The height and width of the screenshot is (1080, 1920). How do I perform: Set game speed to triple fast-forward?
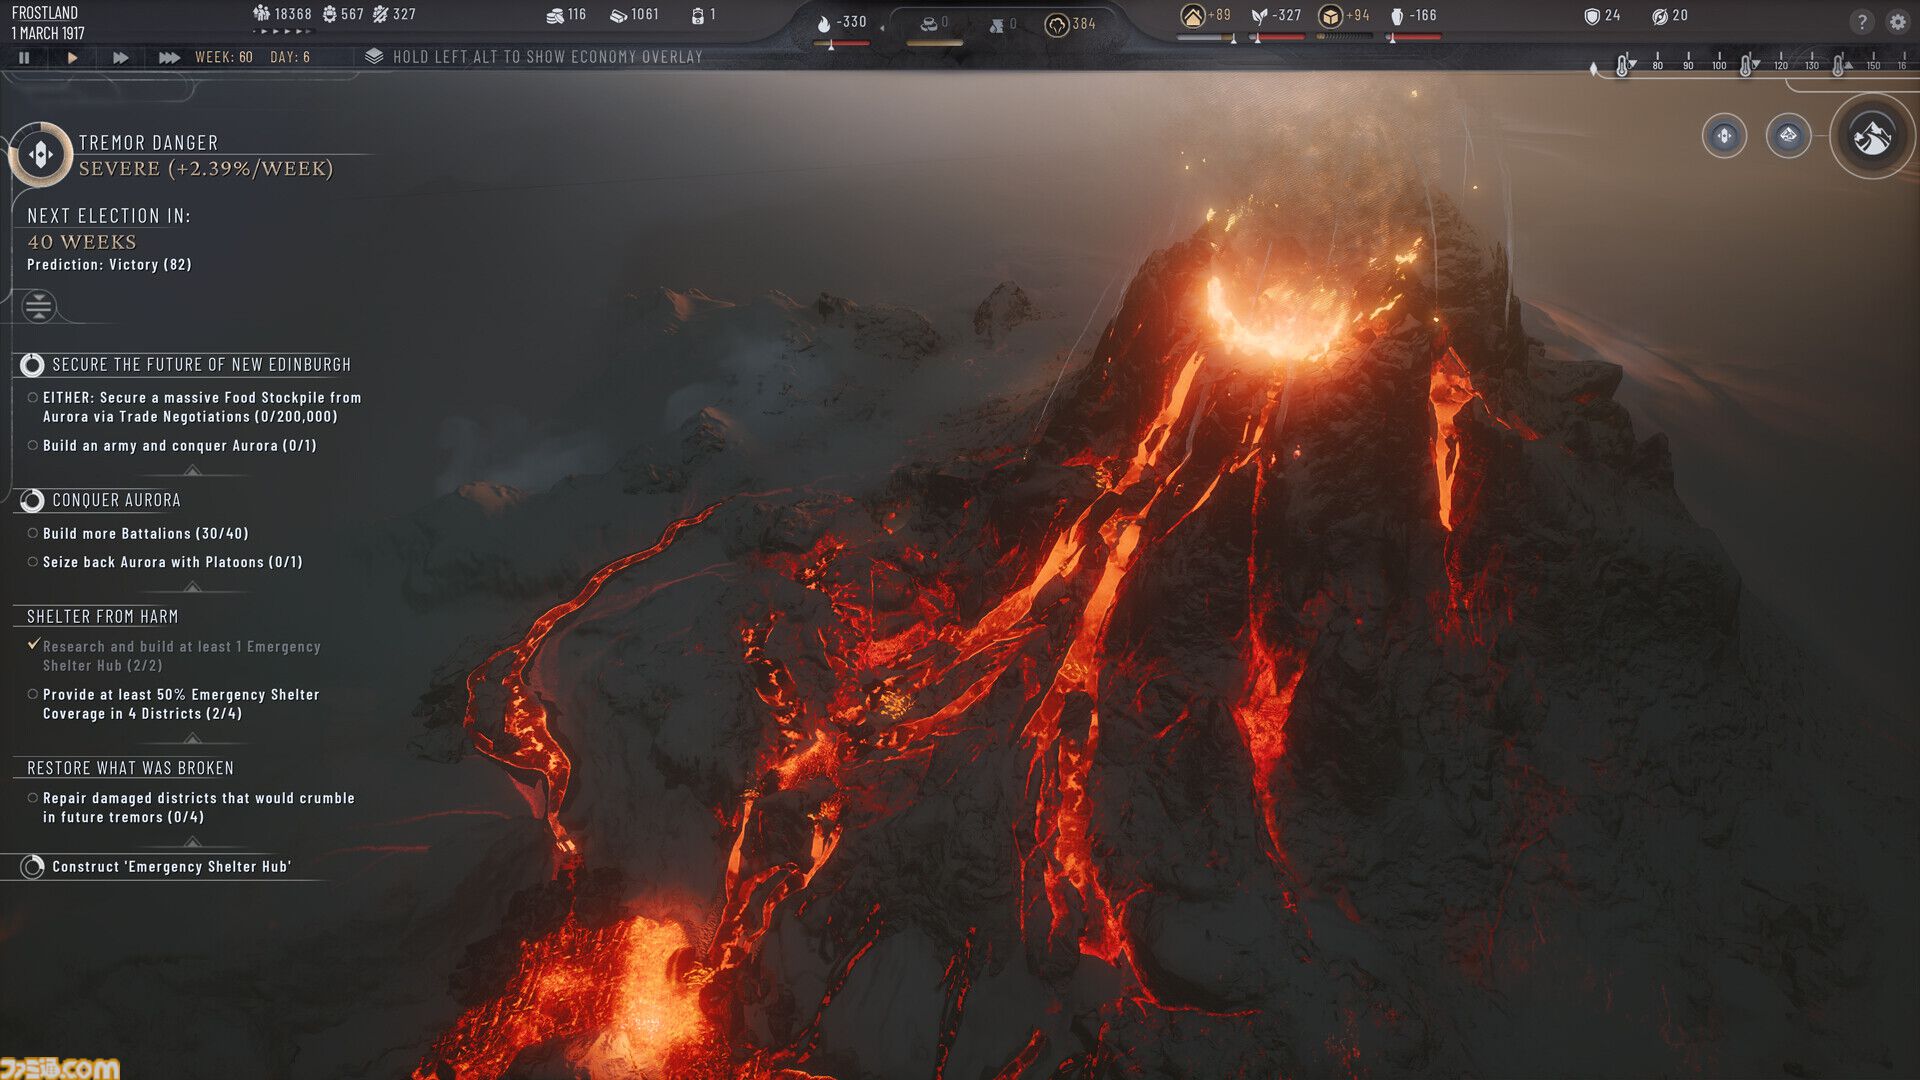[x=169, y=58]
